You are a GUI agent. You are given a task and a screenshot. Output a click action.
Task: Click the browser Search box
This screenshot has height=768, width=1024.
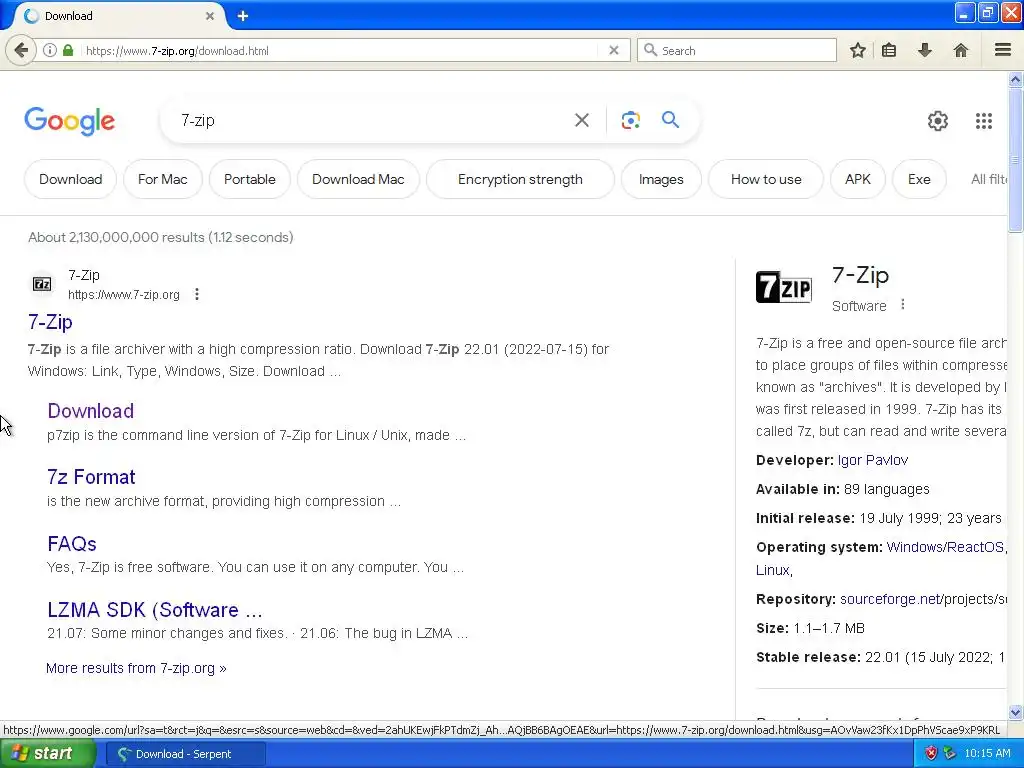click(x=737, y=50)
